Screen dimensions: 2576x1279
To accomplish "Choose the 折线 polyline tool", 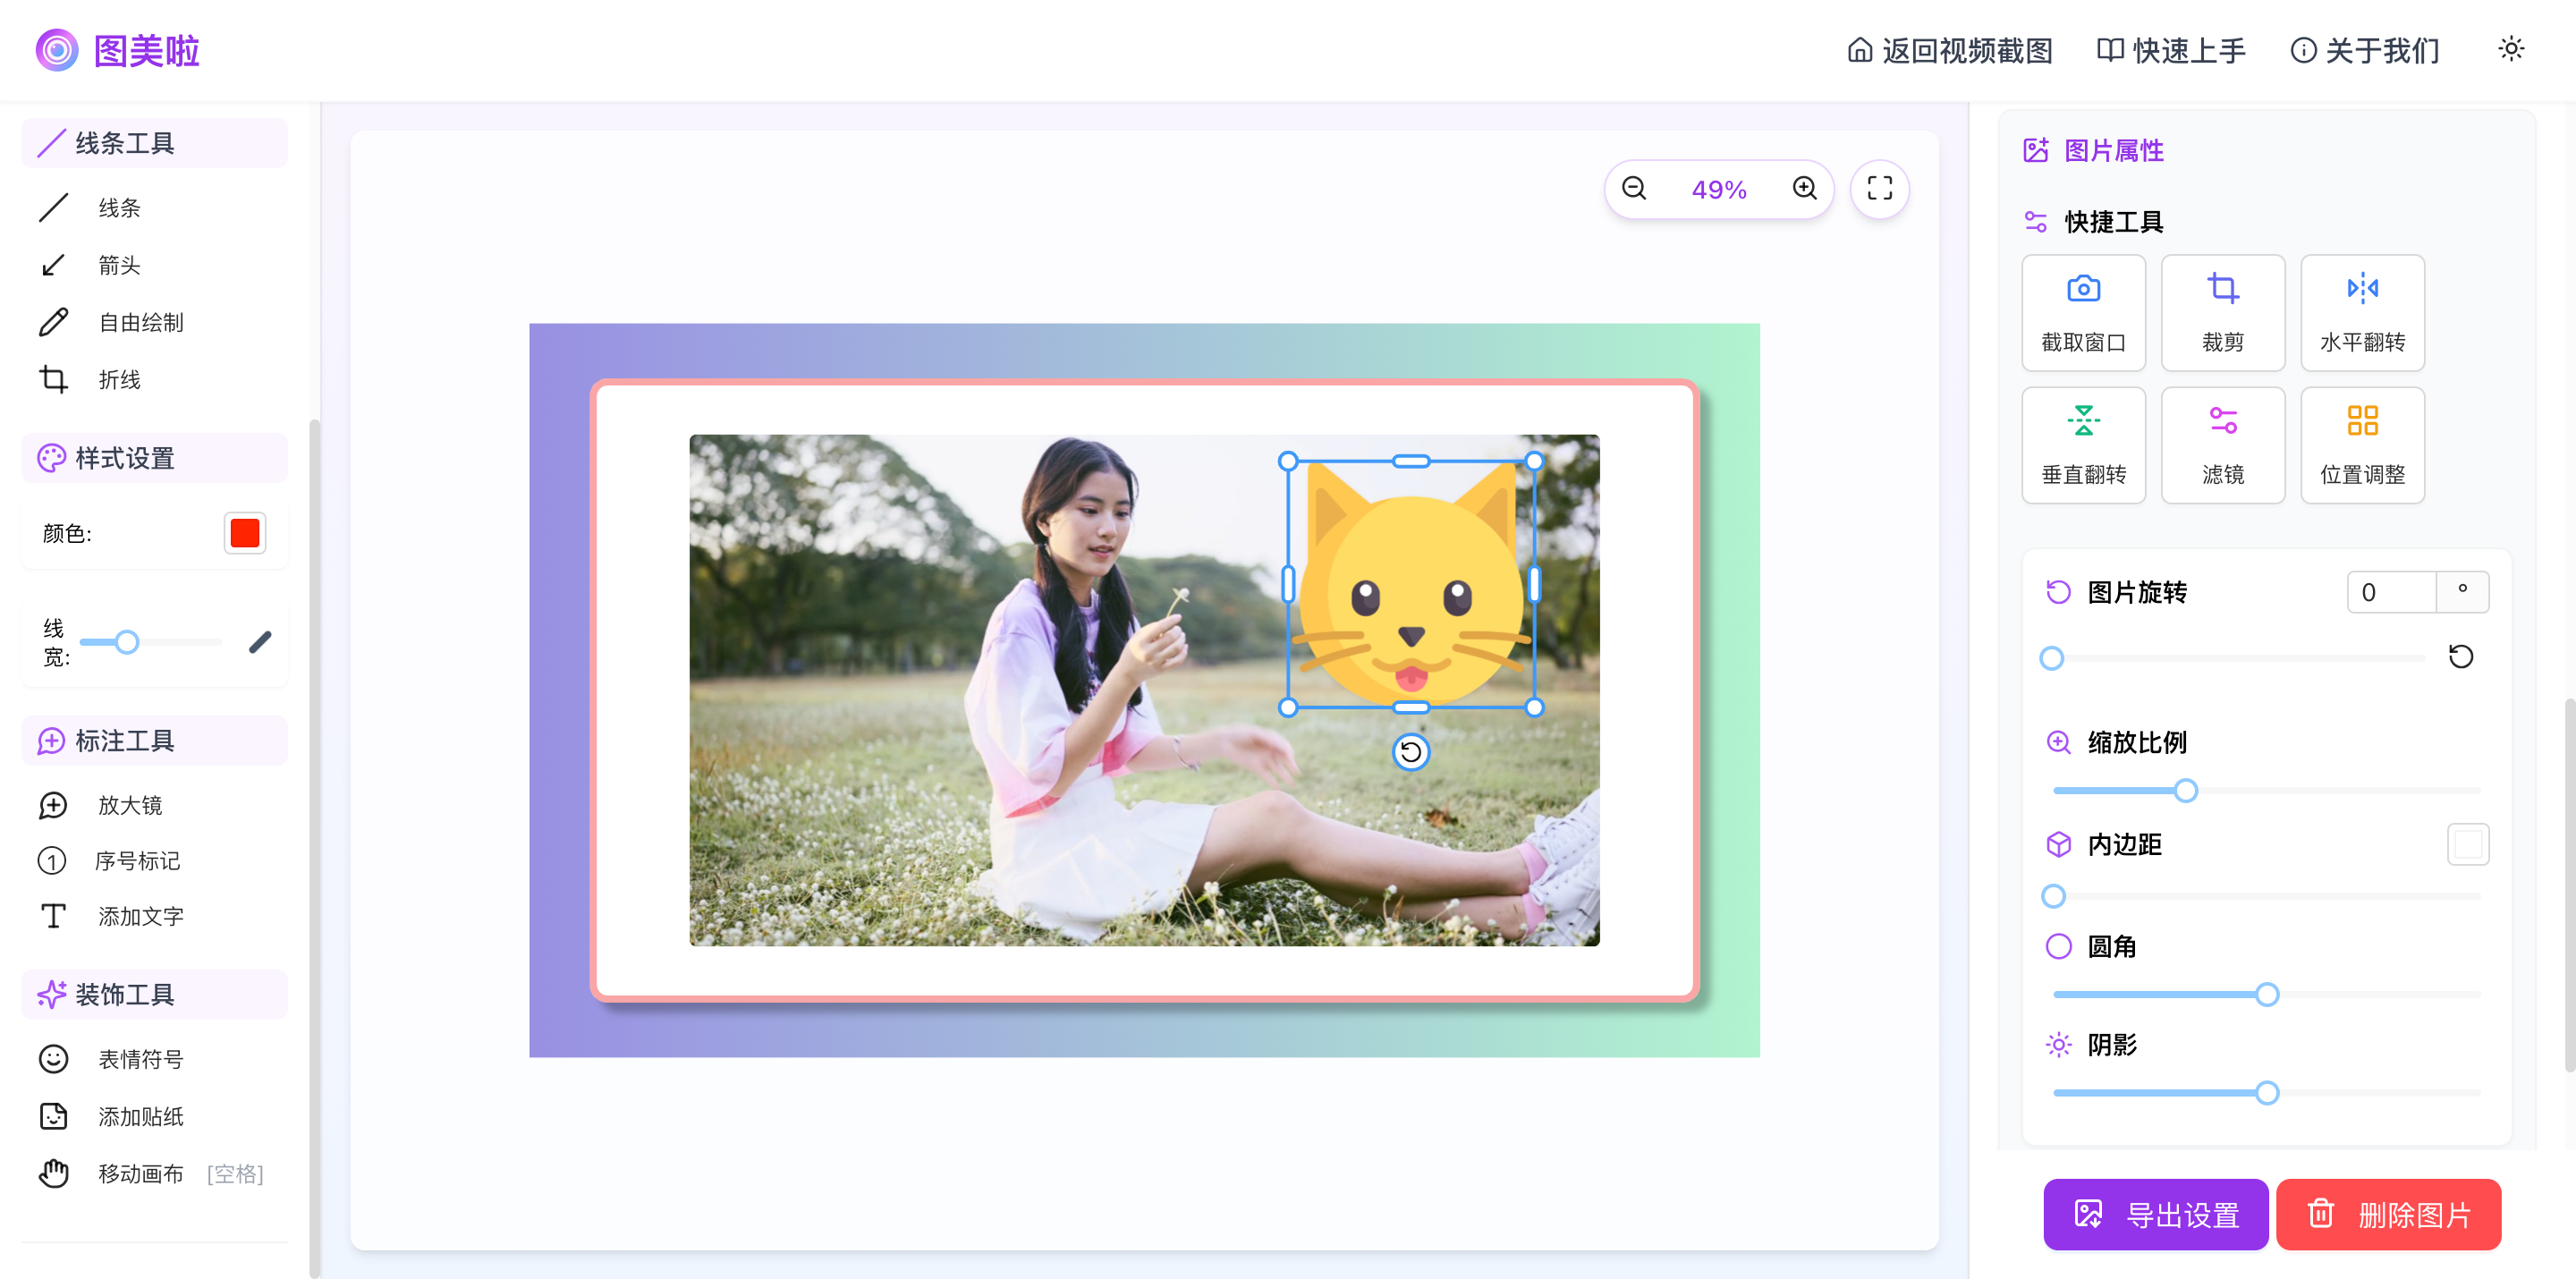I will (x=118, y=379).
